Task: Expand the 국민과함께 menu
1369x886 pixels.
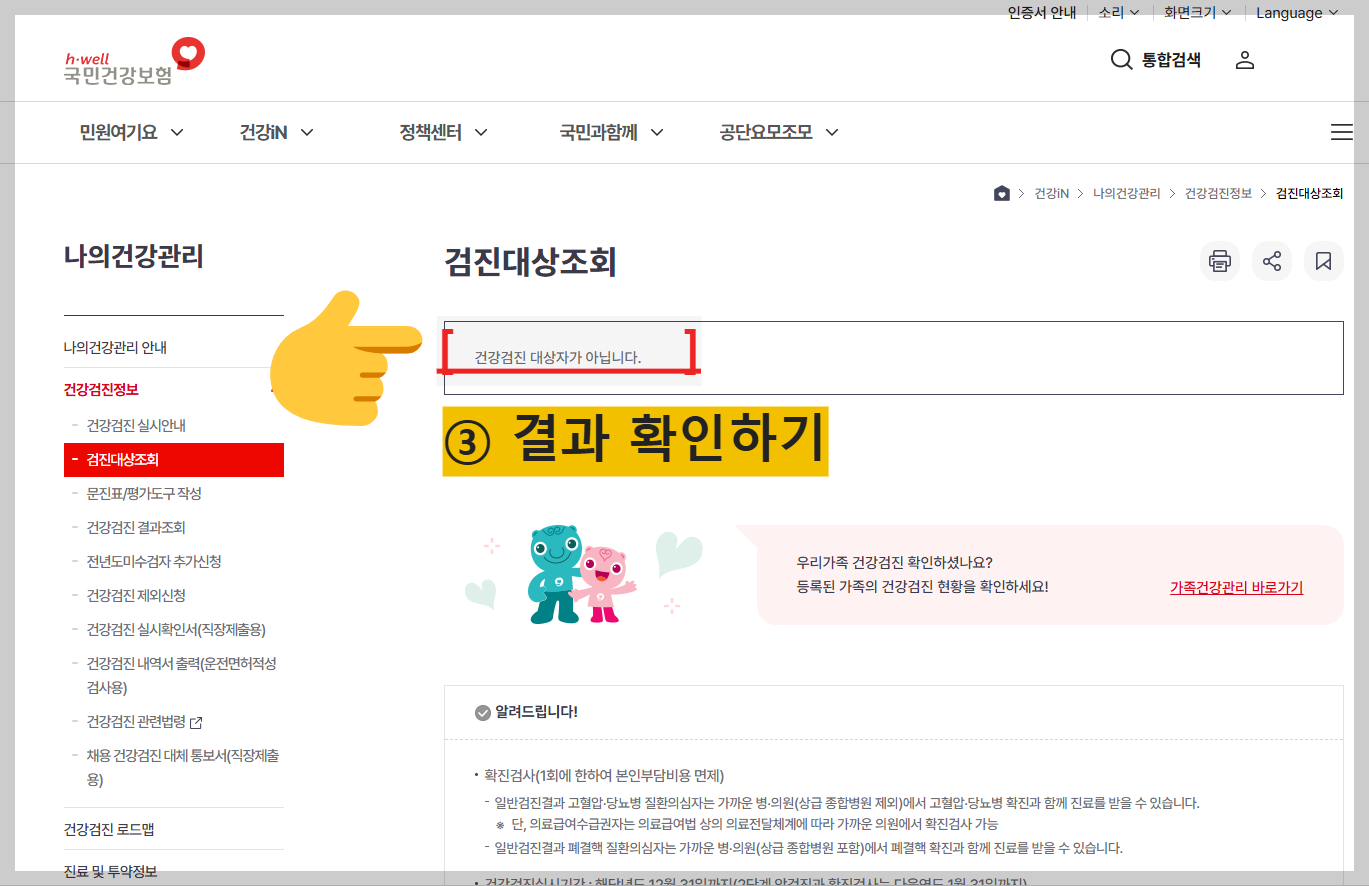Action: coord(611,132)
